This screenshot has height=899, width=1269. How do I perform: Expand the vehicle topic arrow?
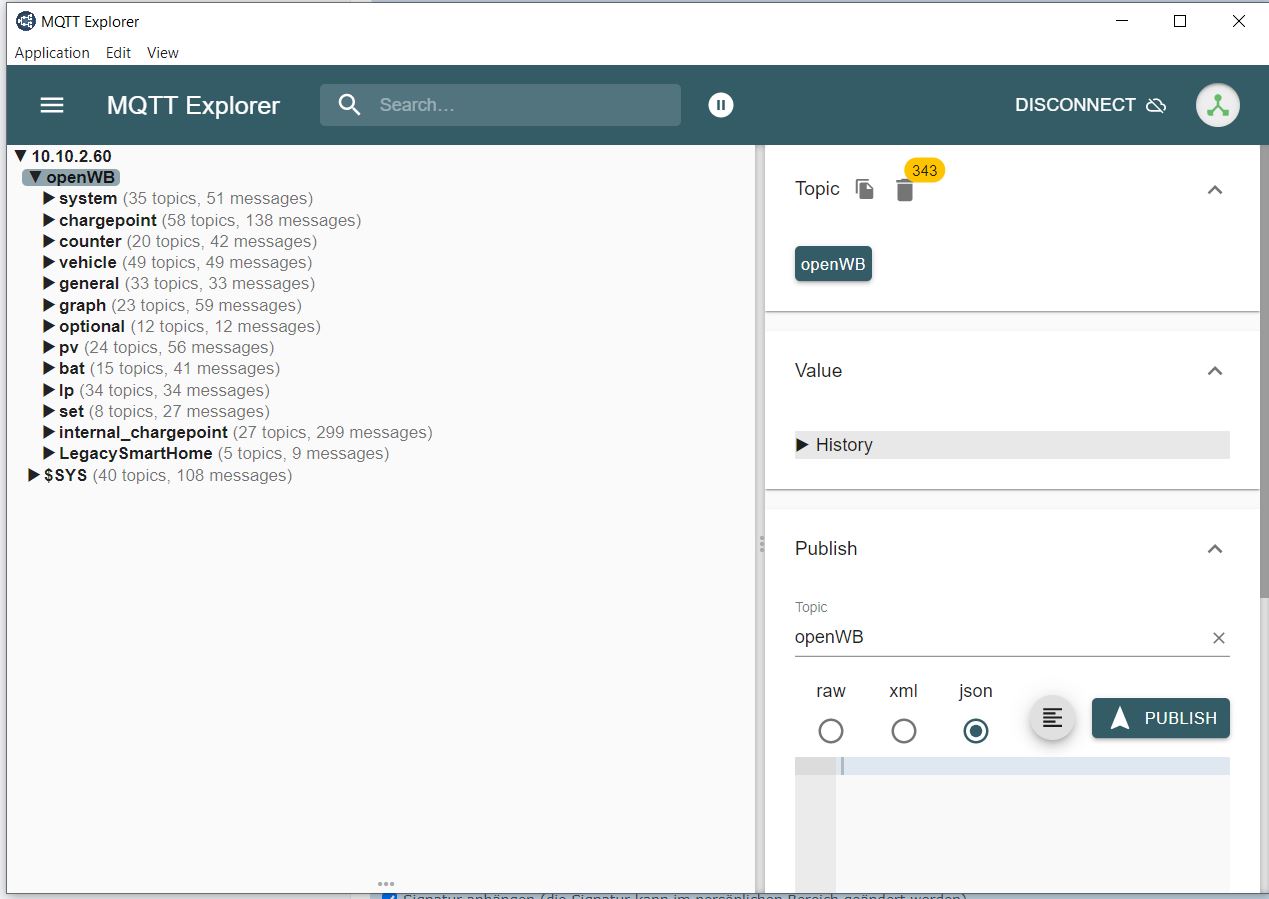49,262
